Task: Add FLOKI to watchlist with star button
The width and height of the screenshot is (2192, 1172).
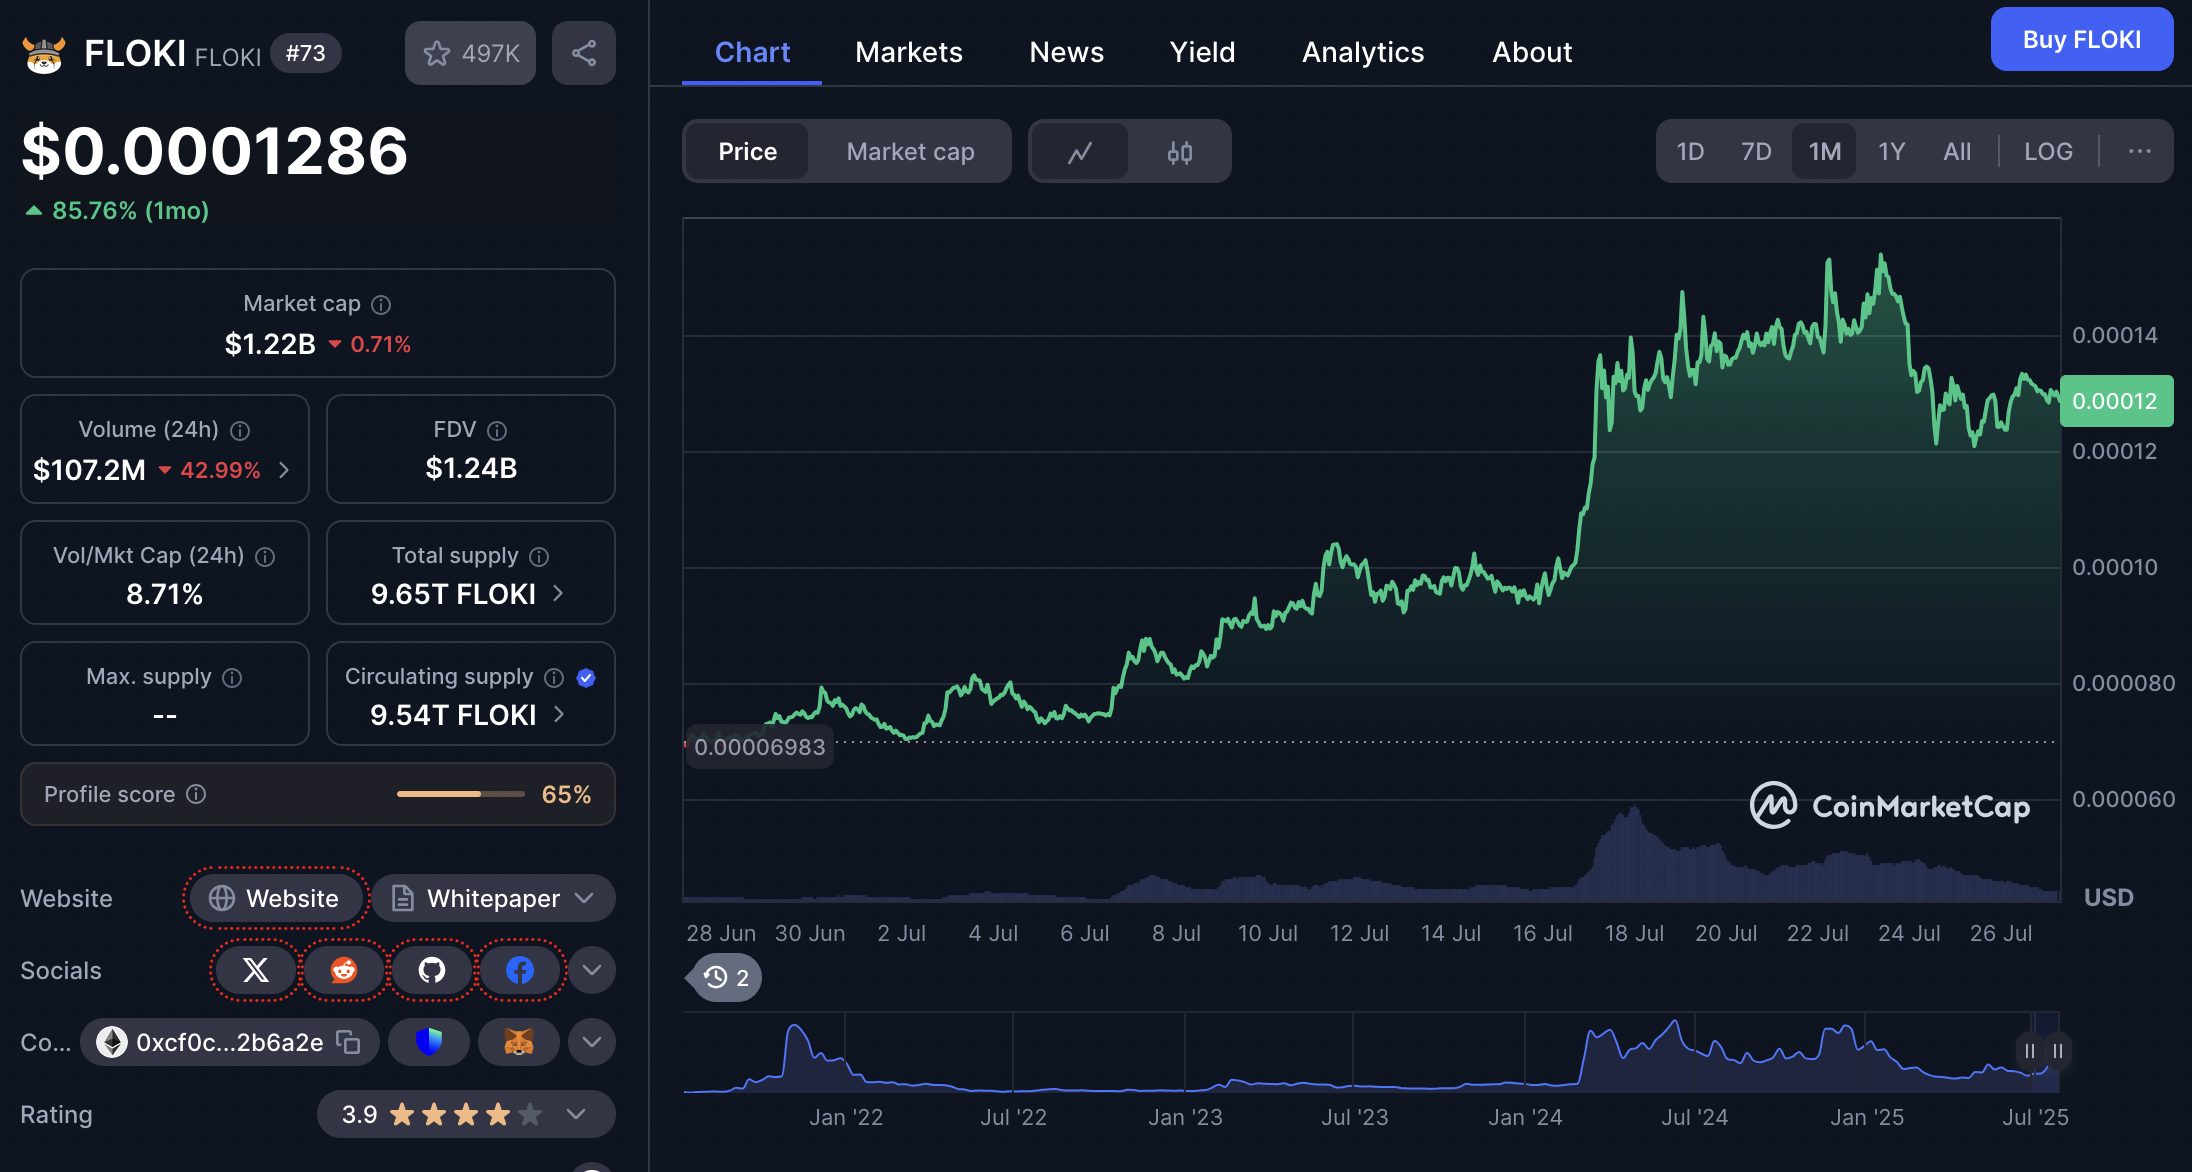Action: (x=470, y=53)
